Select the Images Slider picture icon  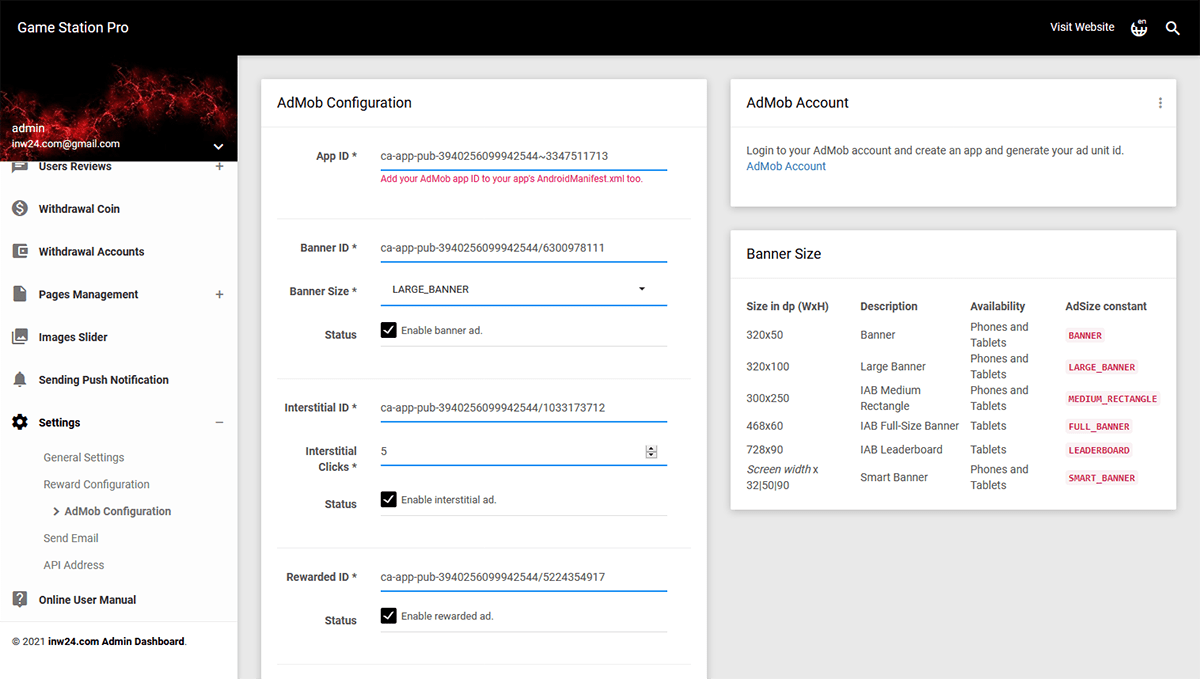click(x=20, y=337)
